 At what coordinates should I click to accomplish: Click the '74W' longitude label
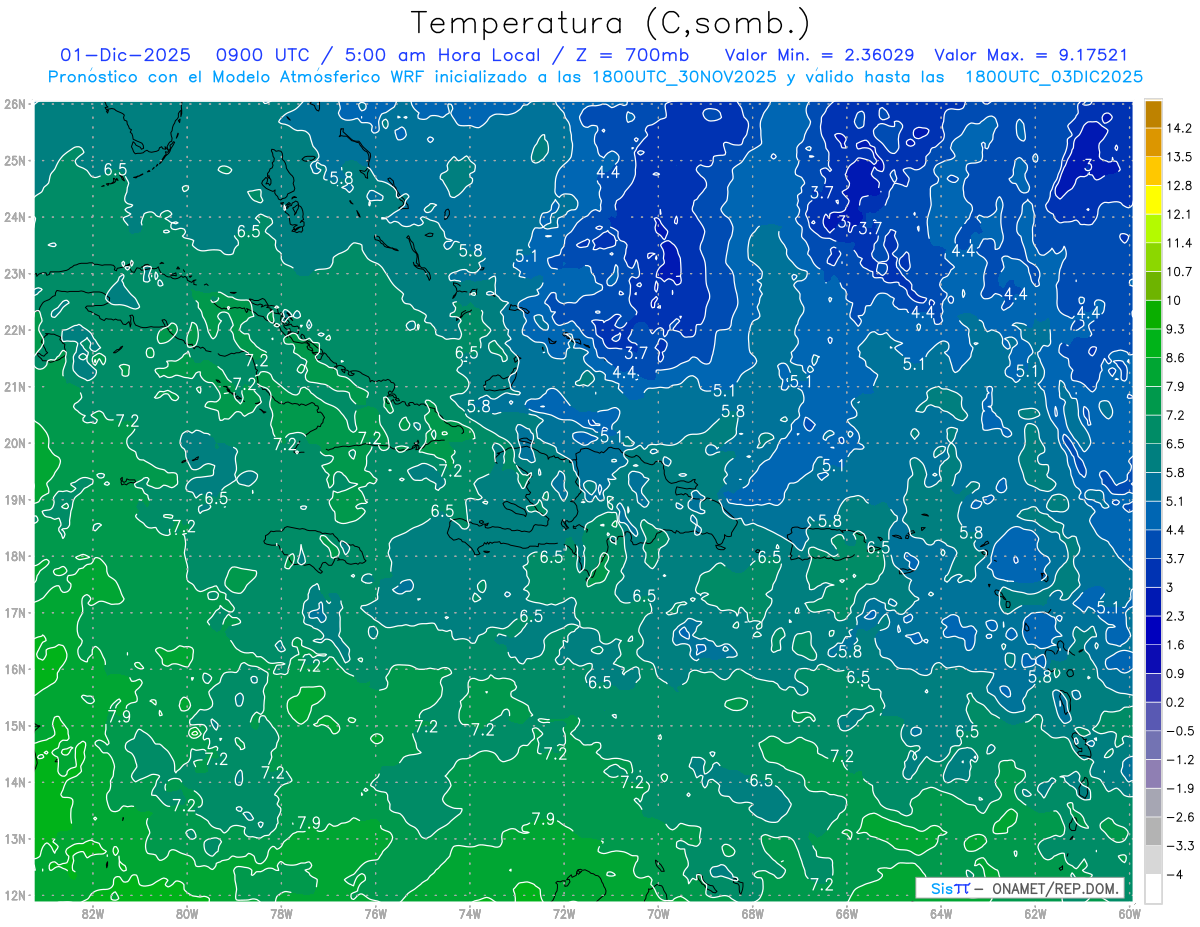click(x=470, y=912)
